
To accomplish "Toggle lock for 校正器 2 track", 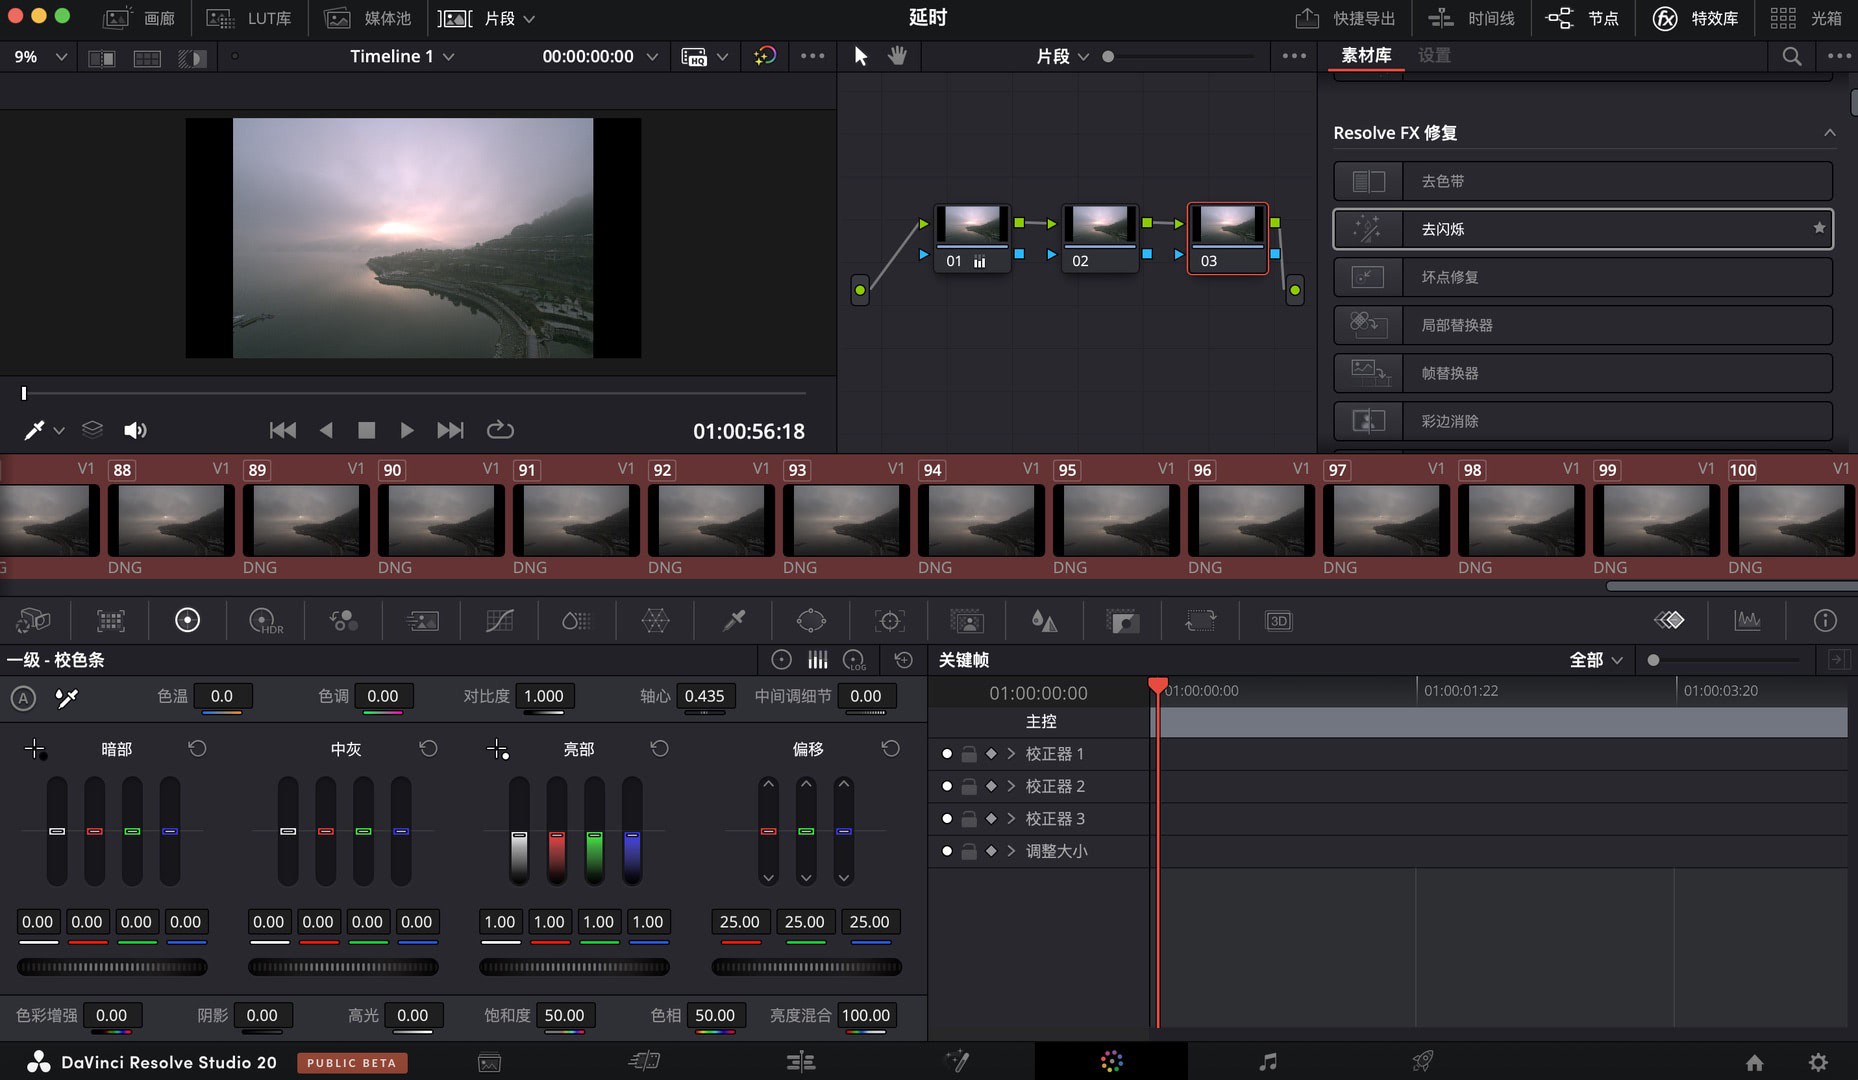I will [968, 787].
